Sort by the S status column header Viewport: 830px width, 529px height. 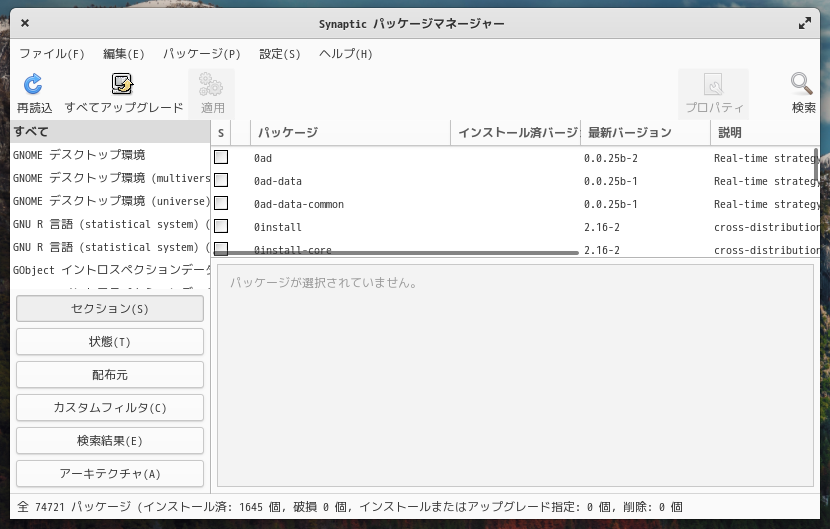(221, 132)
